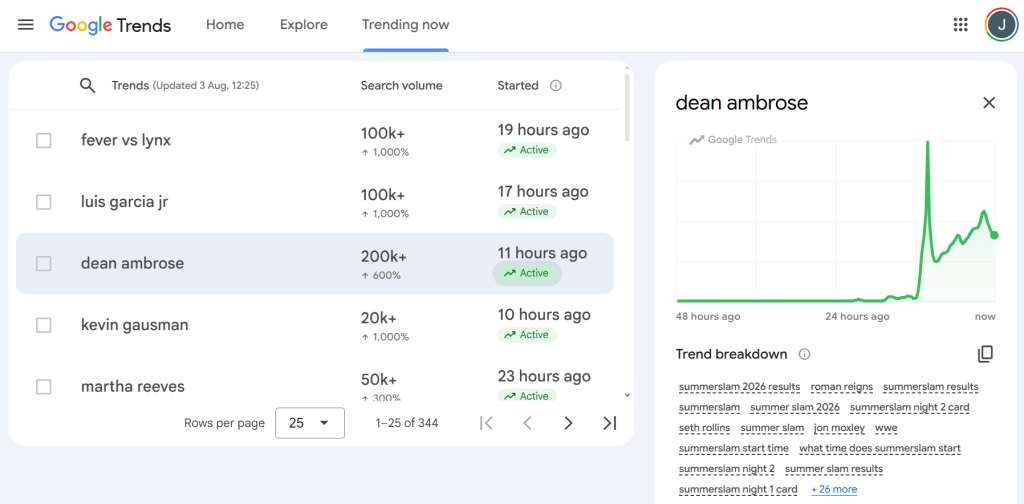Click the 19 hours ago start time
The width and height of the screenshot is (1024, 504).
coord(543,130)
